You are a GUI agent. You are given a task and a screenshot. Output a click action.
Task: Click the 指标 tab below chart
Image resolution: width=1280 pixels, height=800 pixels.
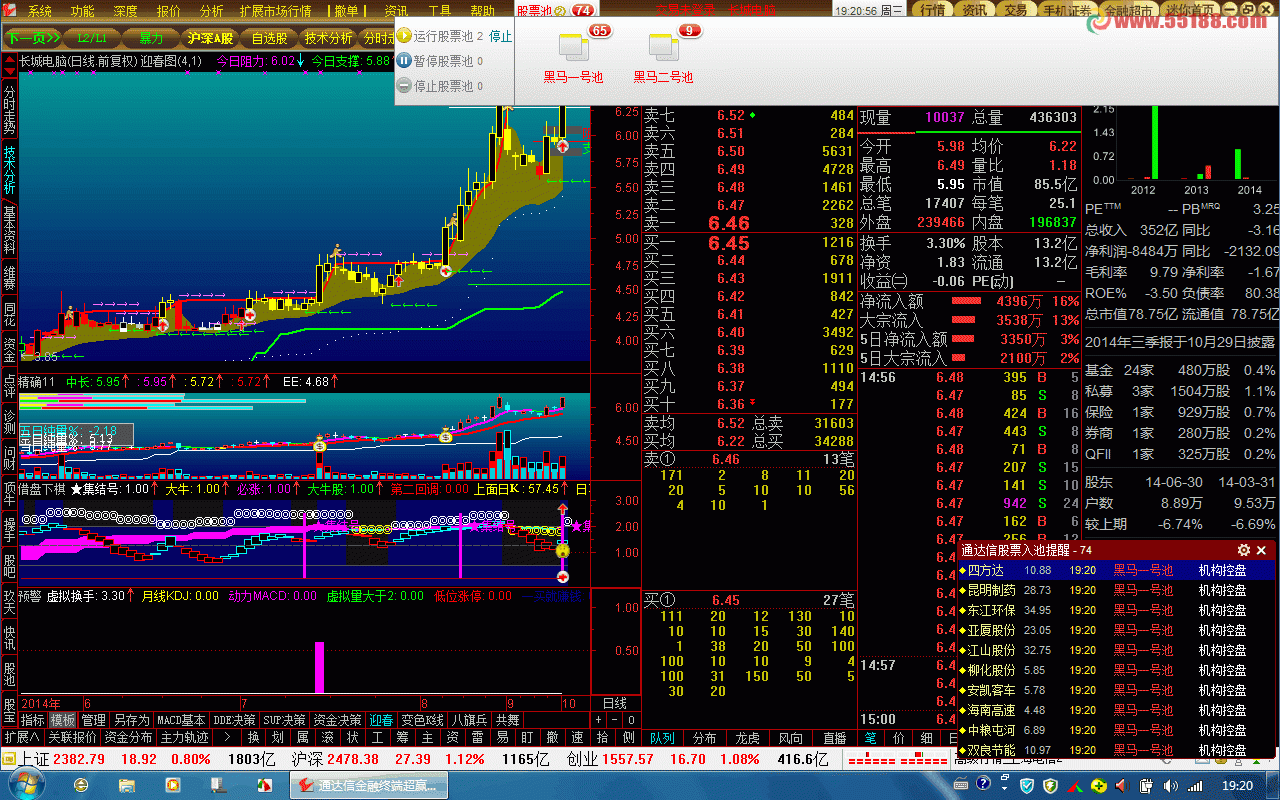click(32, 719)
